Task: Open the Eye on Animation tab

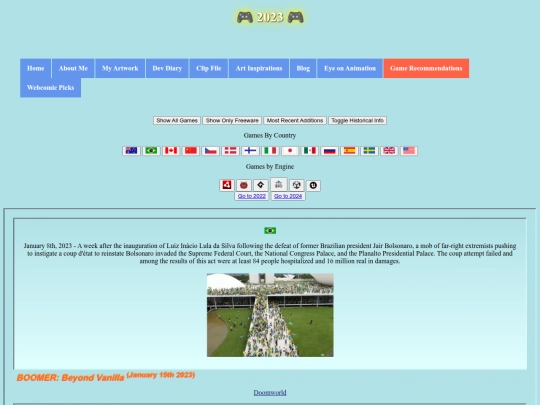Action: point(350,68)
